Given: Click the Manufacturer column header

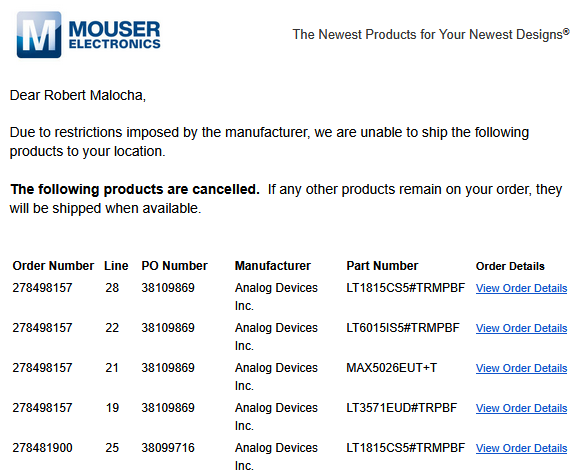Looking at the screenshot, I should click(273, 266).
